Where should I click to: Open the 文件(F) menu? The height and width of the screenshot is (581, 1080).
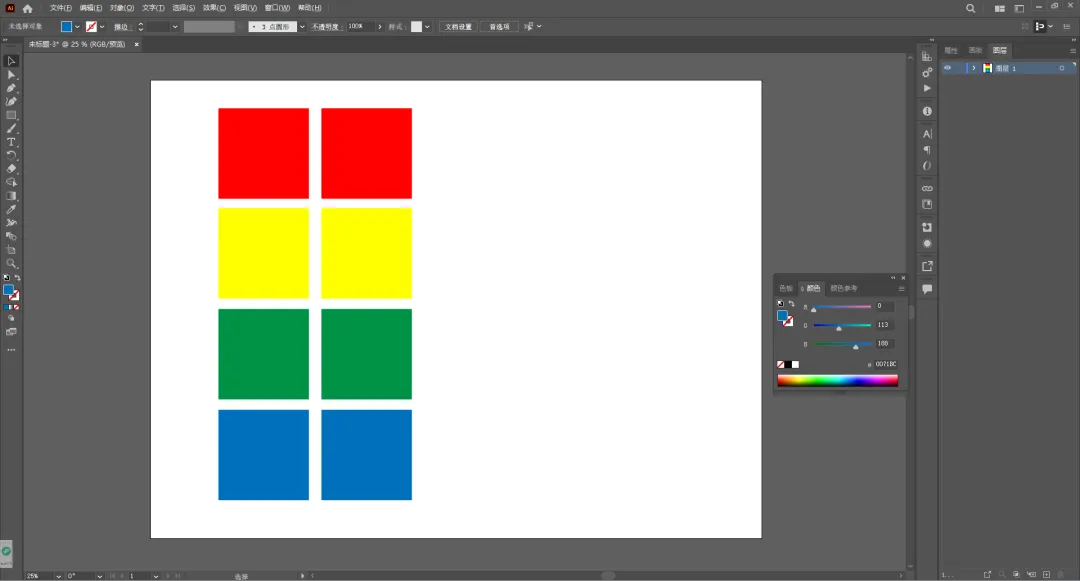[x=61, y=8]
